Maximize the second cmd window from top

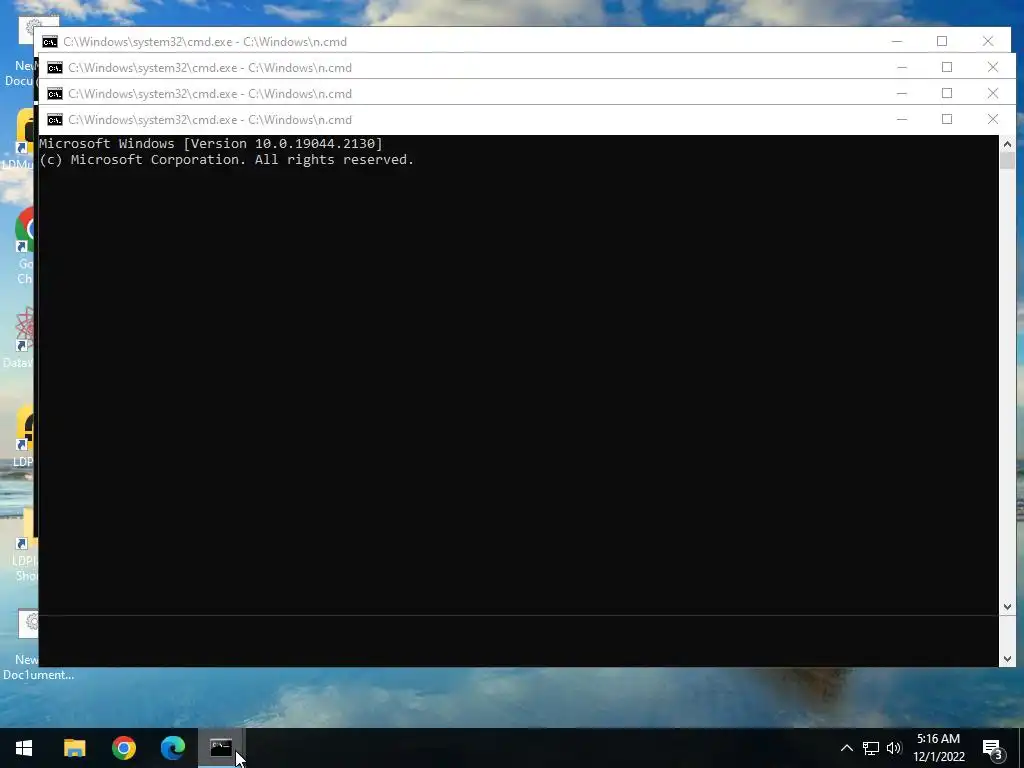coord(947,67)
